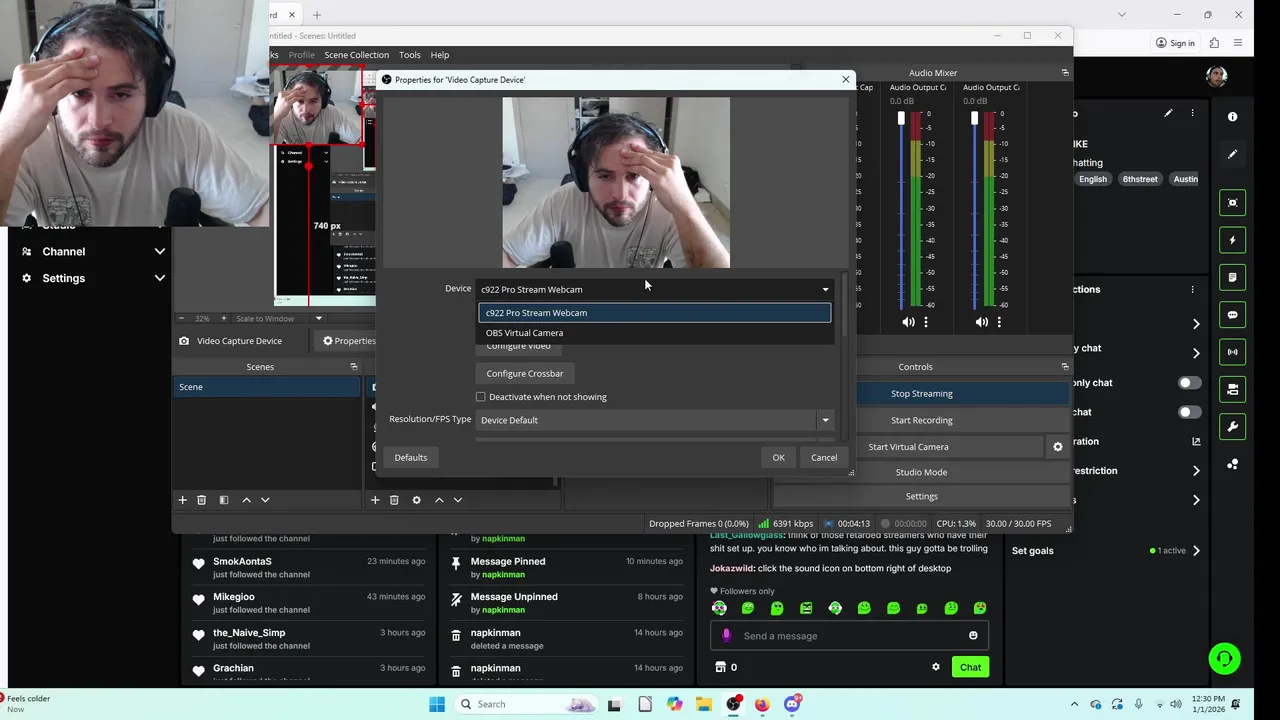
Task: Click Stop Streaming button
Action: click(921, 394)
